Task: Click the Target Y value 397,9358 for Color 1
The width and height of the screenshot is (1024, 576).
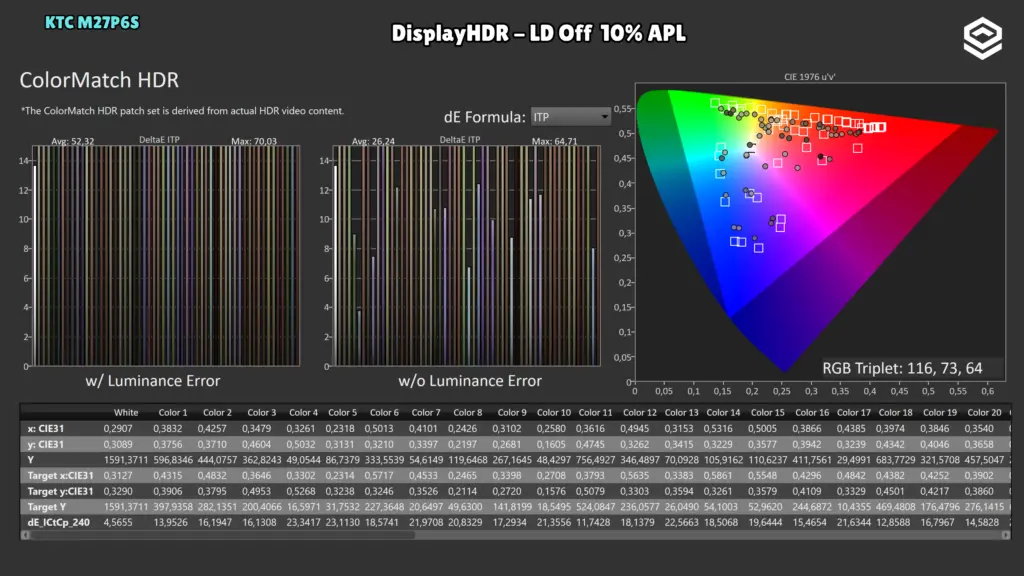Action: tap(172, 507)
